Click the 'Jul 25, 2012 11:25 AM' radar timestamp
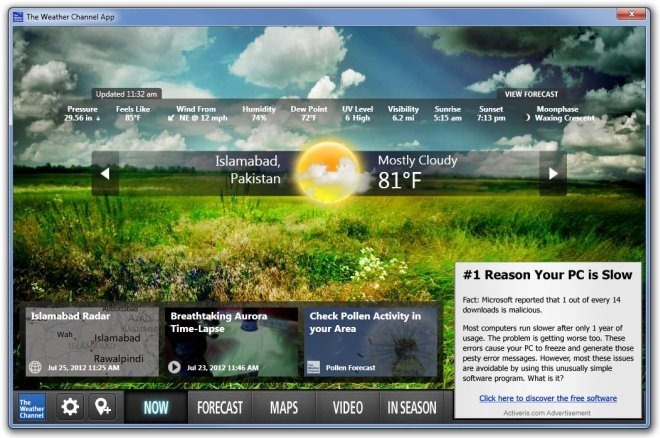The height and width of the screenshot is (438, 660). pos(83,368)
